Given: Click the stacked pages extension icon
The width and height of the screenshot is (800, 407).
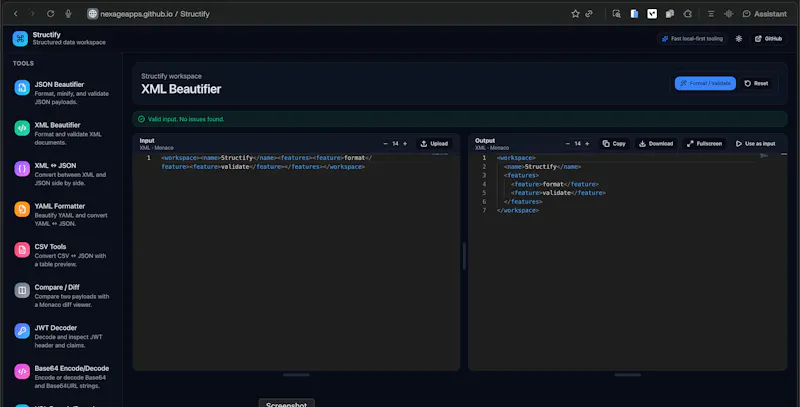Looking at the screenshot, I should tap(670, 14).
